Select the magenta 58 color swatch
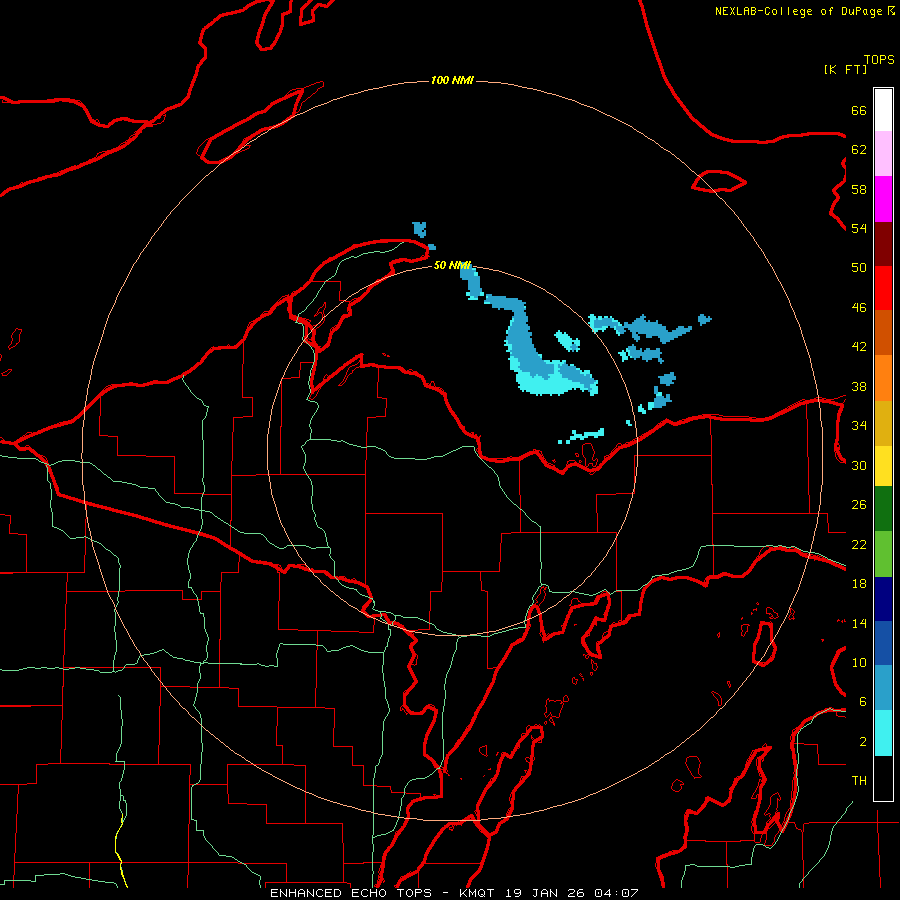The height and width of the screenshot is (900, 900). [883, 199]
